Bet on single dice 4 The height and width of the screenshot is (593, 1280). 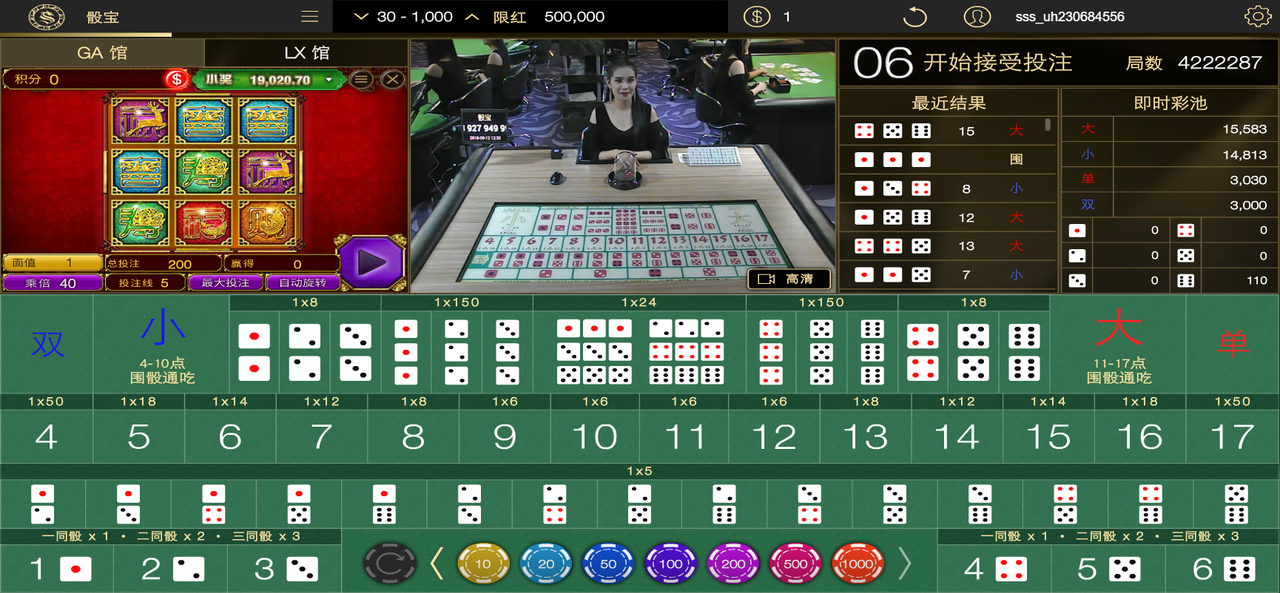(994, 569)
